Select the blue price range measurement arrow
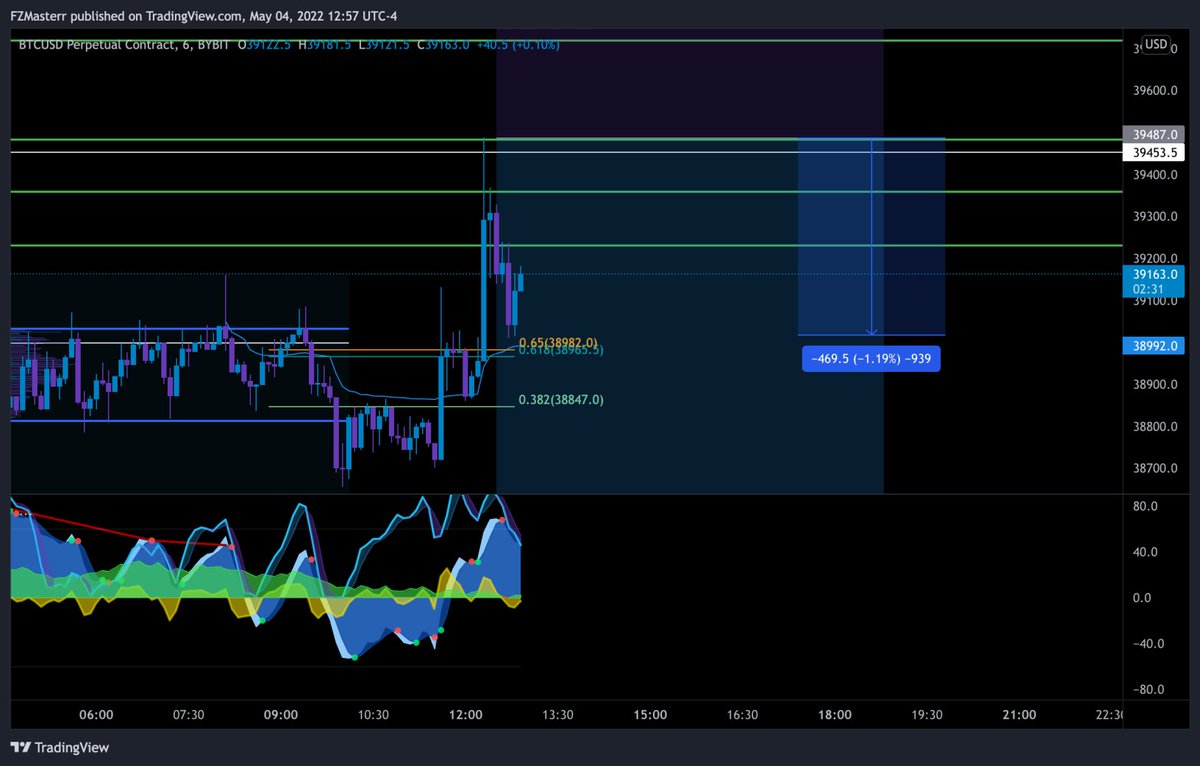The height and width of the screenshot is (766, 1200). click(872, 237)
